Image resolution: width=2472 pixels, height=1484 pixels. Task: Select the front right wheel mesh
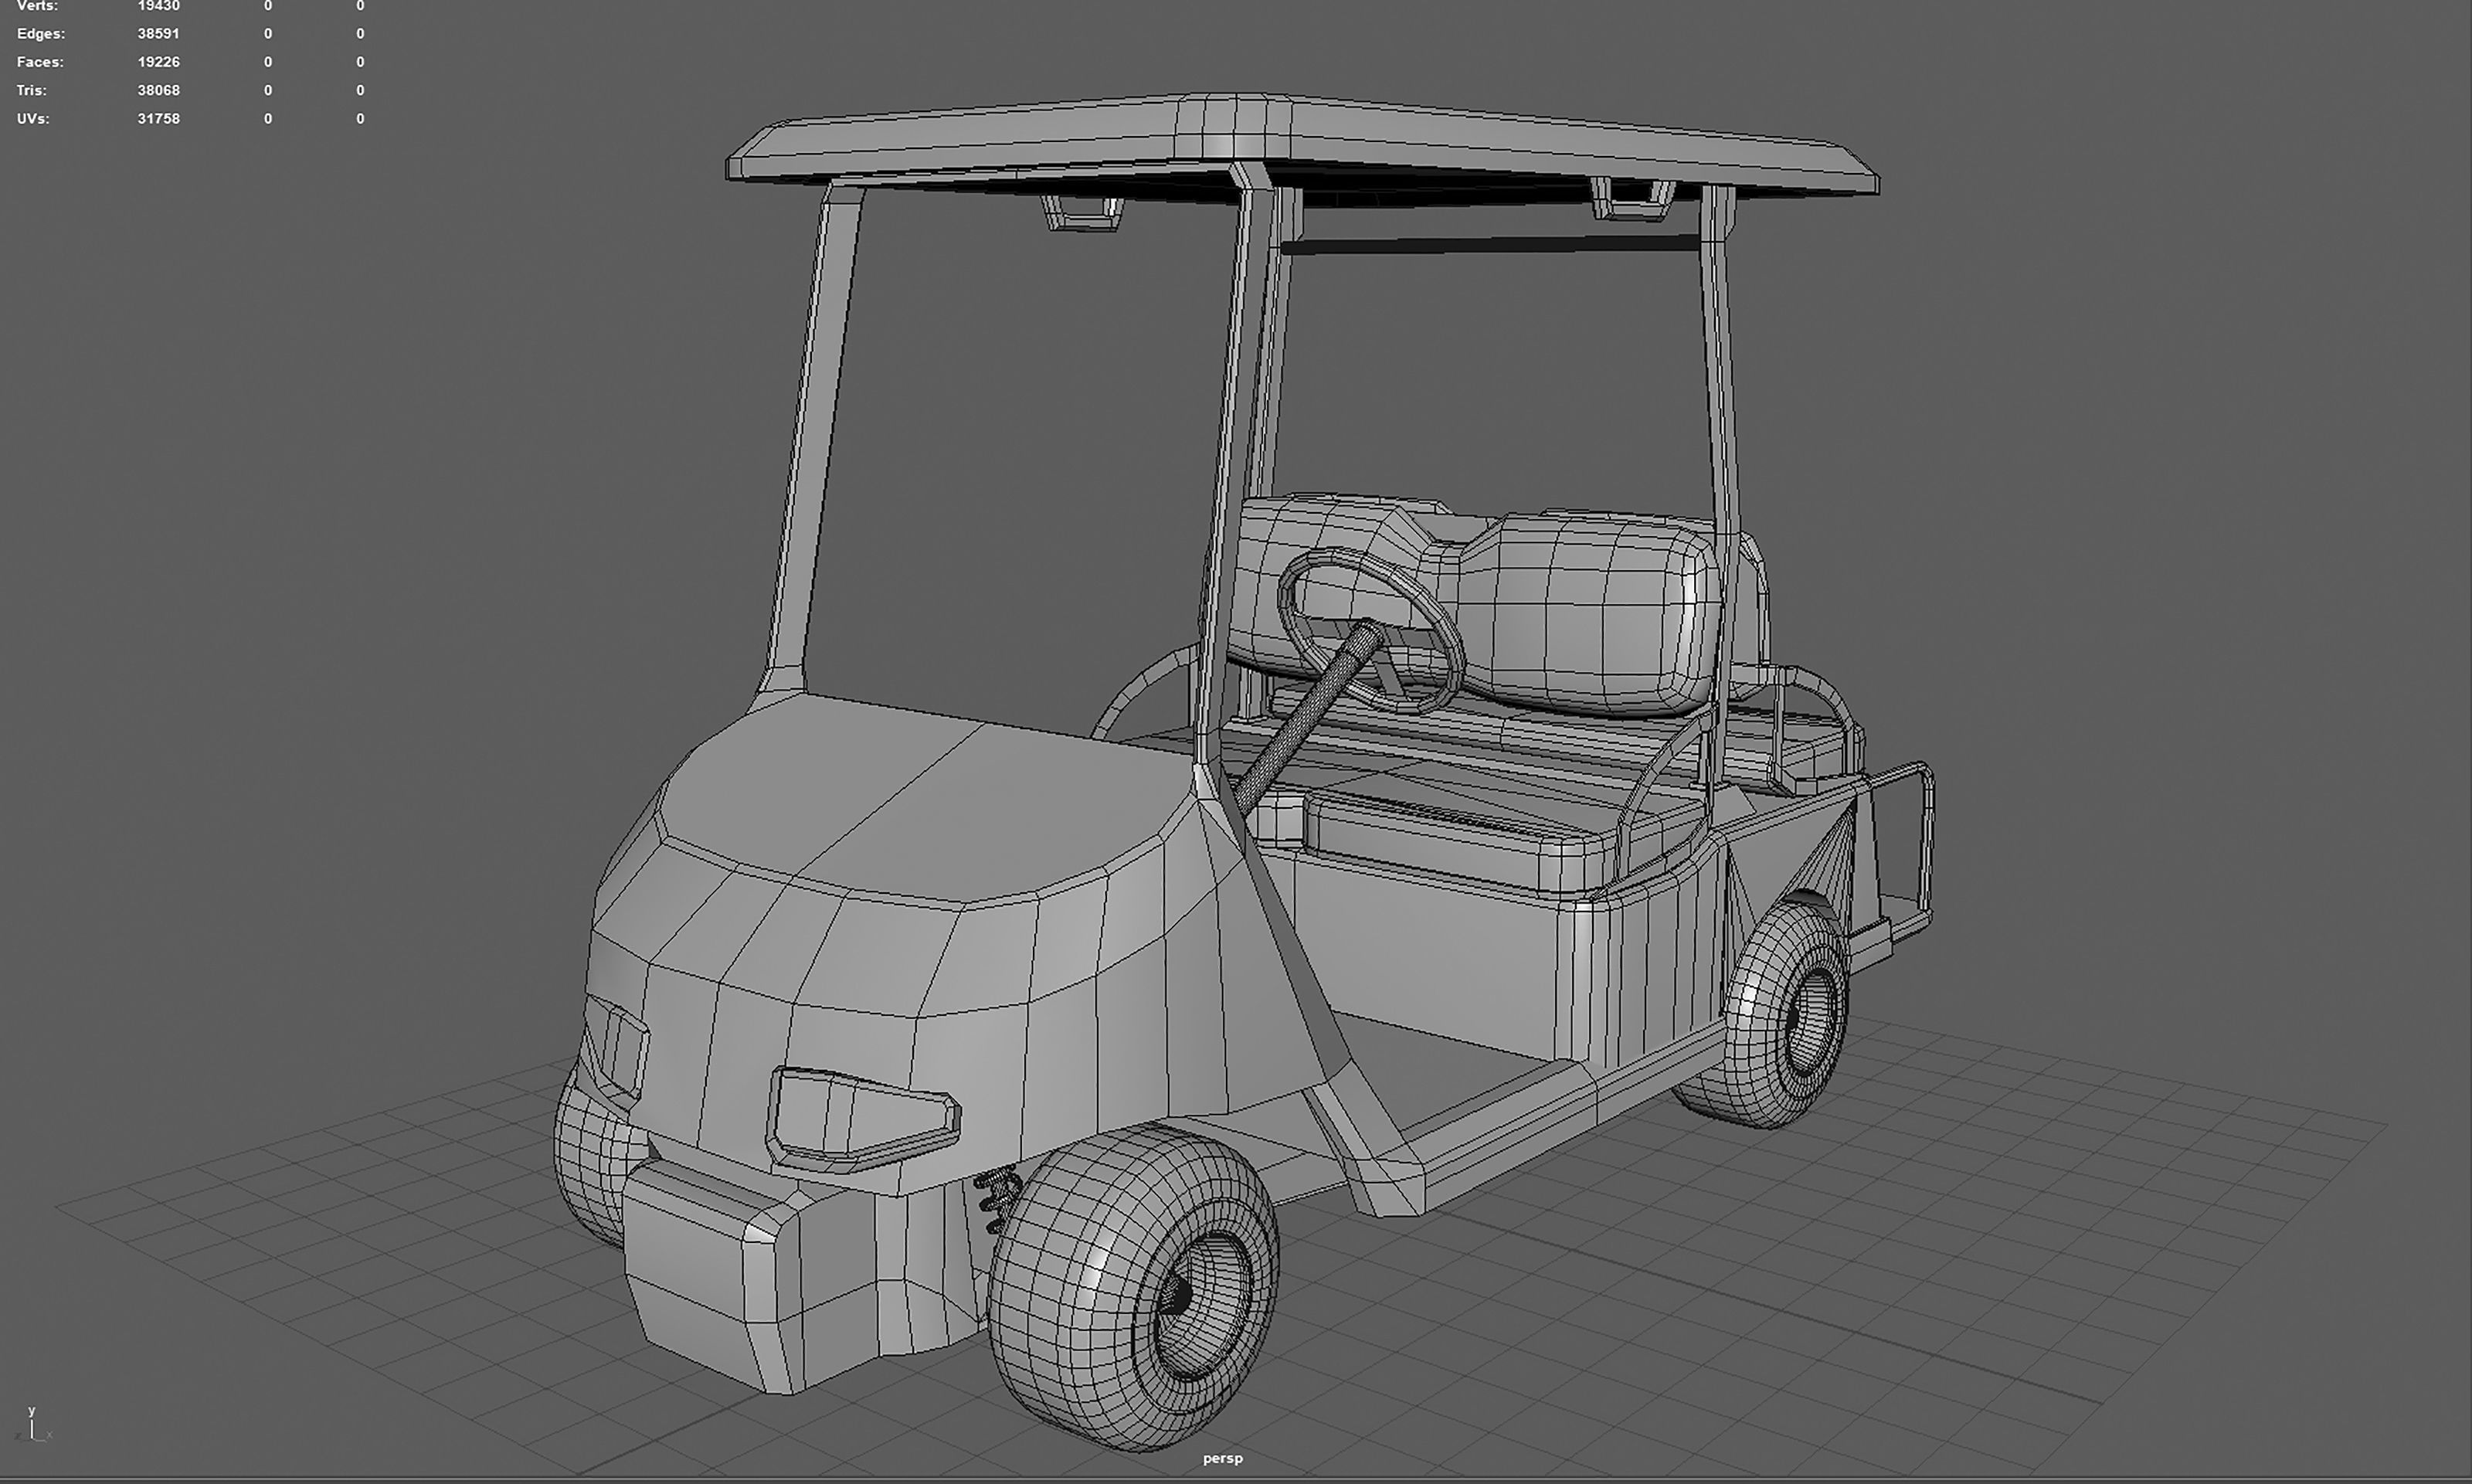pyautogui.click(x=1133, y=1288)
